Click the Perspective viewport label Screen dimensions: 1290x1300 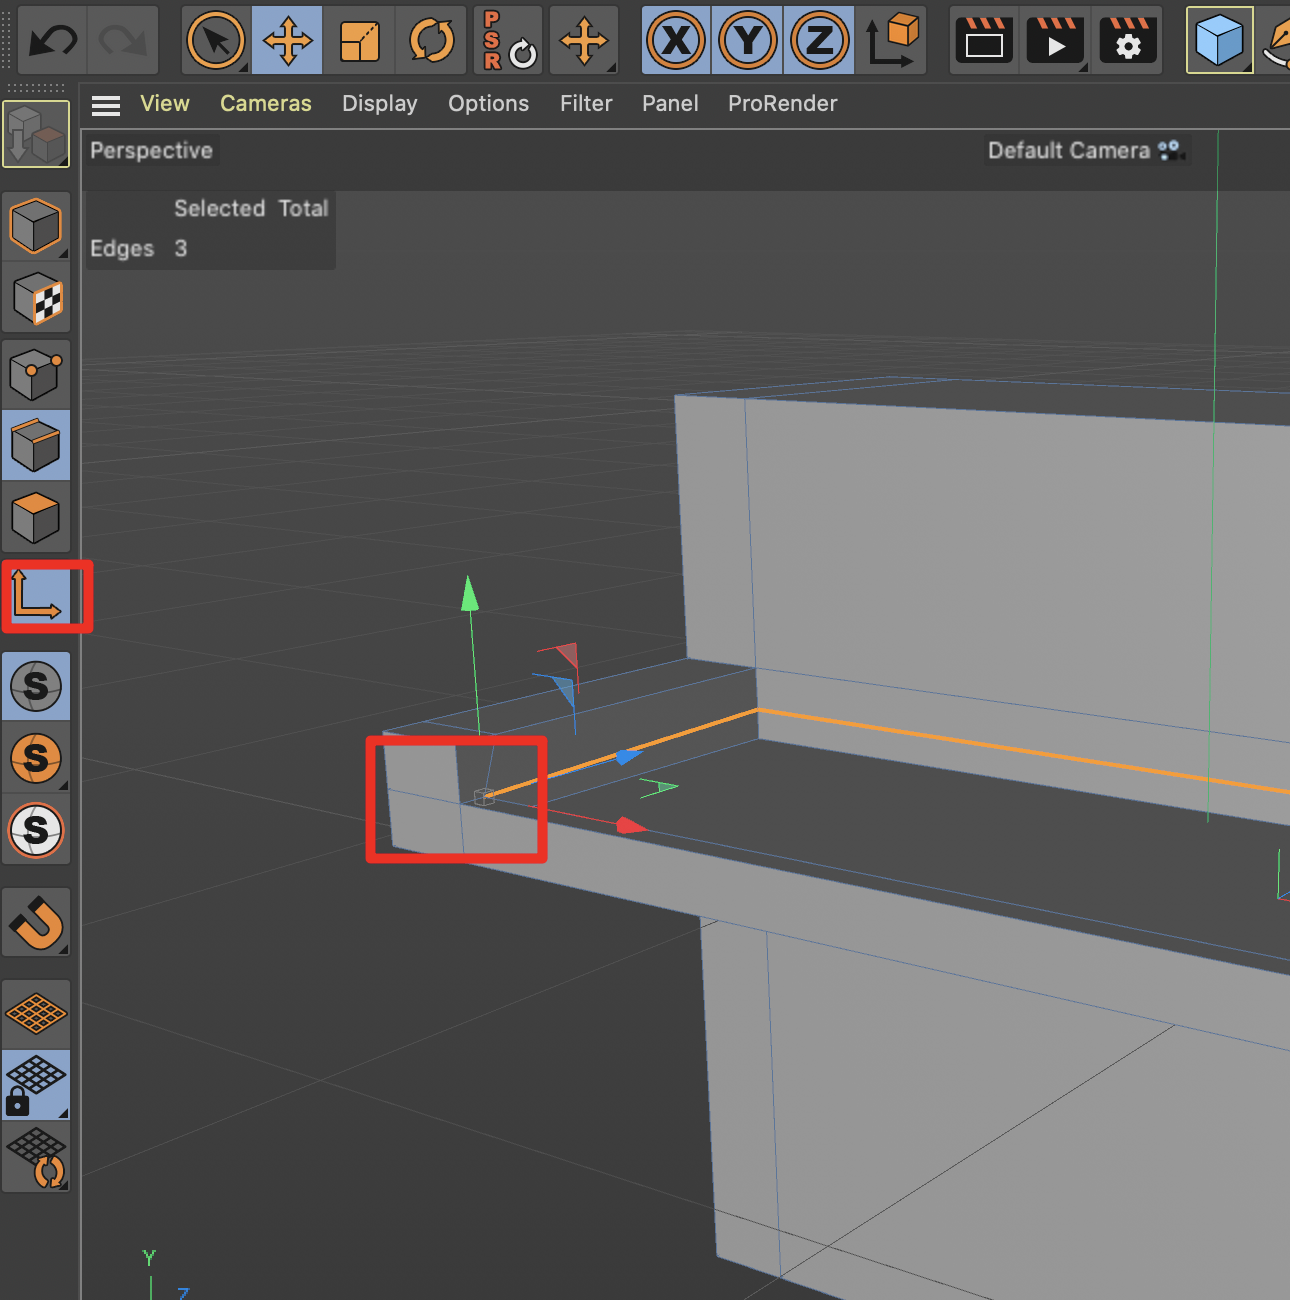pos(152,151)
